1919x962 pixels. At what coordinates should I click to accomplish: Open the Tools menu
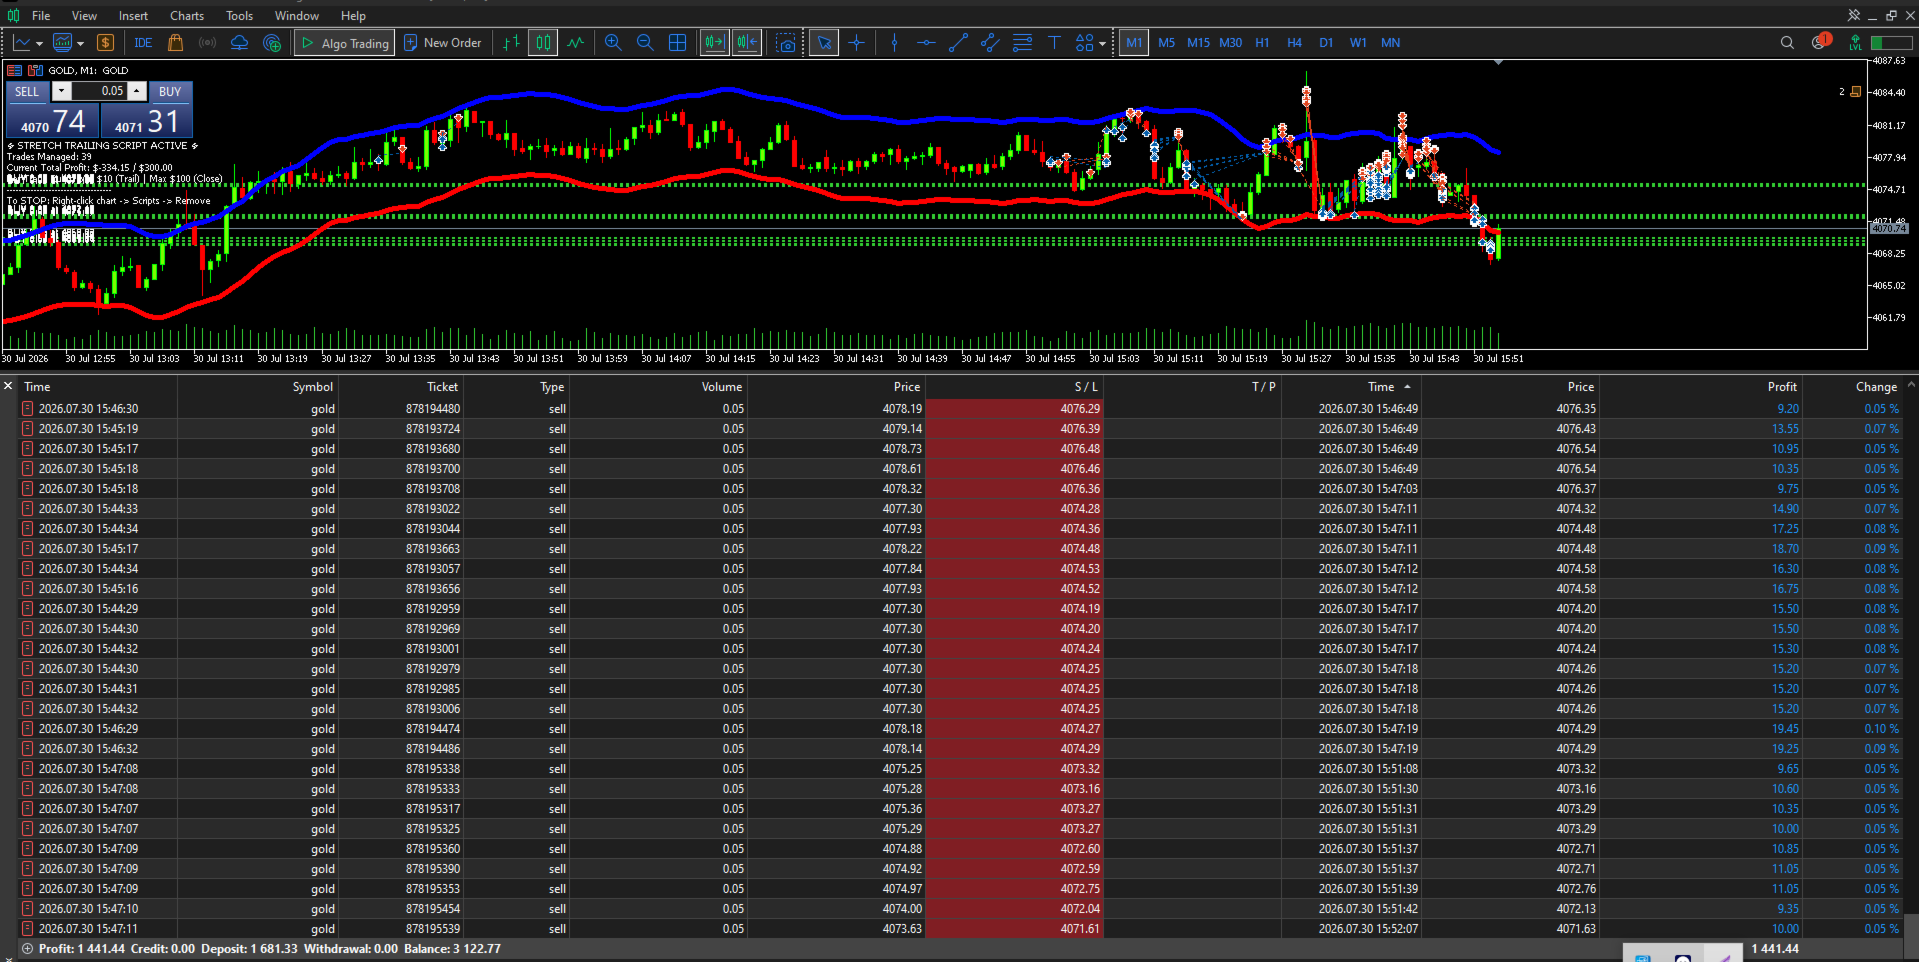239,16
